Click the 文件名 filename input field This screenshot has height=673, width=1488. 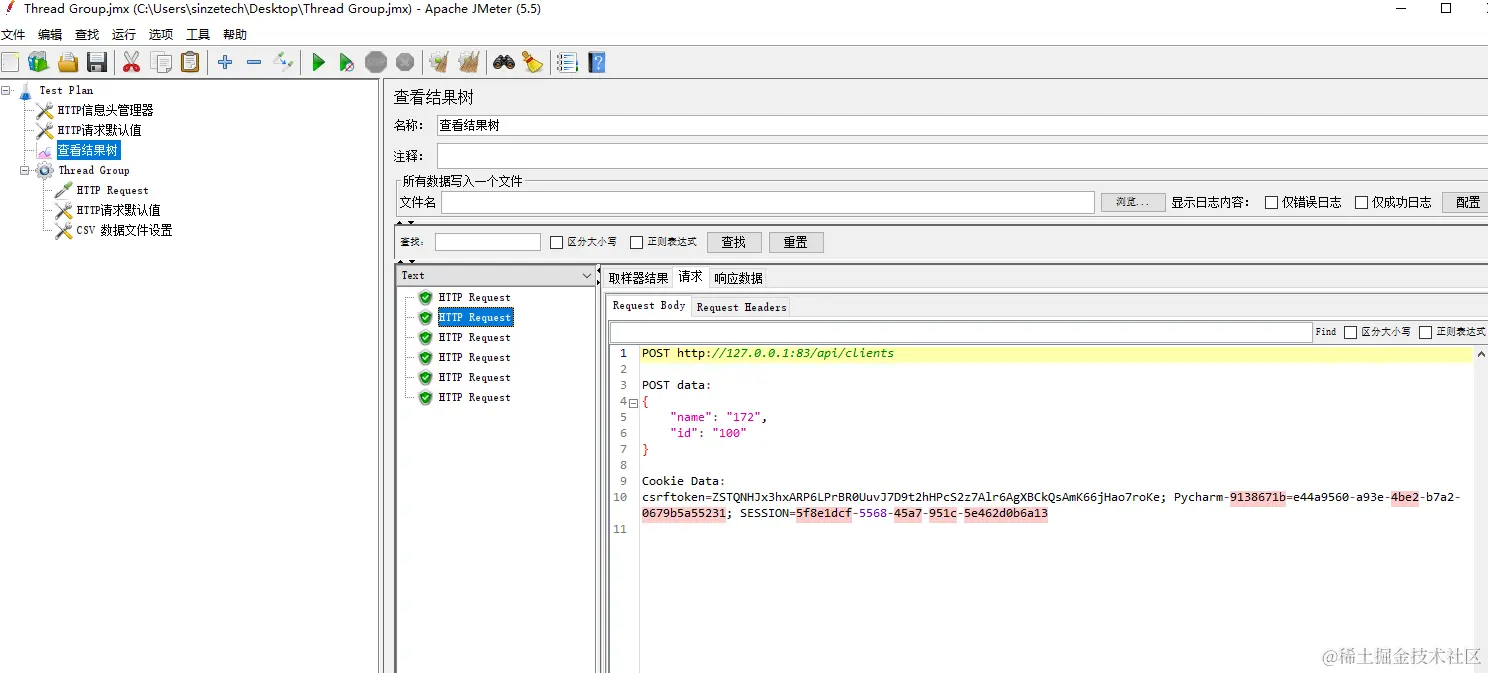768,202
